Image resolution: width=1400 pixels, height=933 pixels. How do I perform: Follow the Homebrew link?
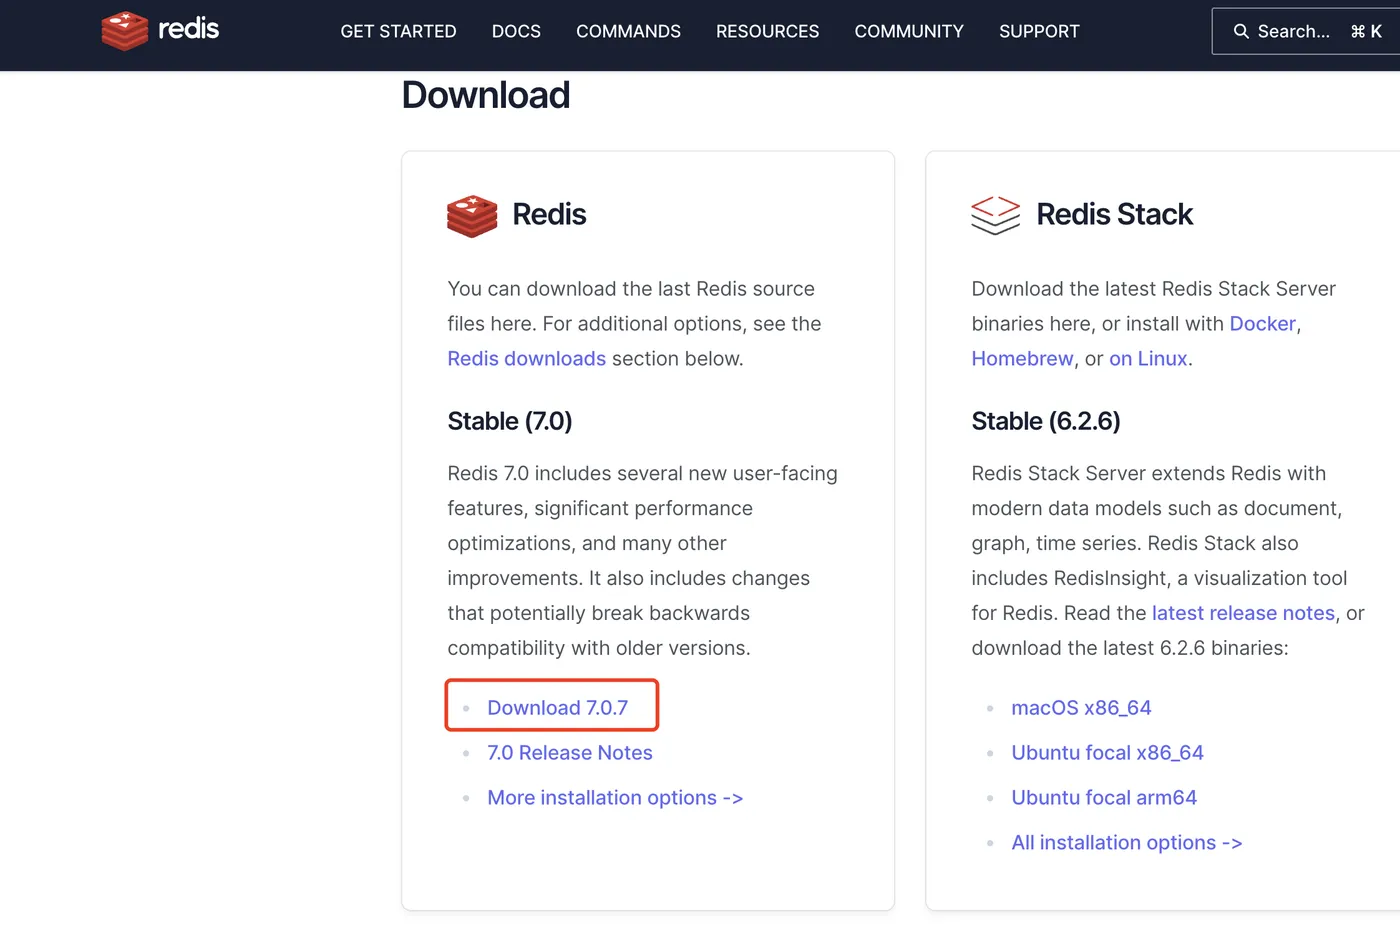[1022, 358]
